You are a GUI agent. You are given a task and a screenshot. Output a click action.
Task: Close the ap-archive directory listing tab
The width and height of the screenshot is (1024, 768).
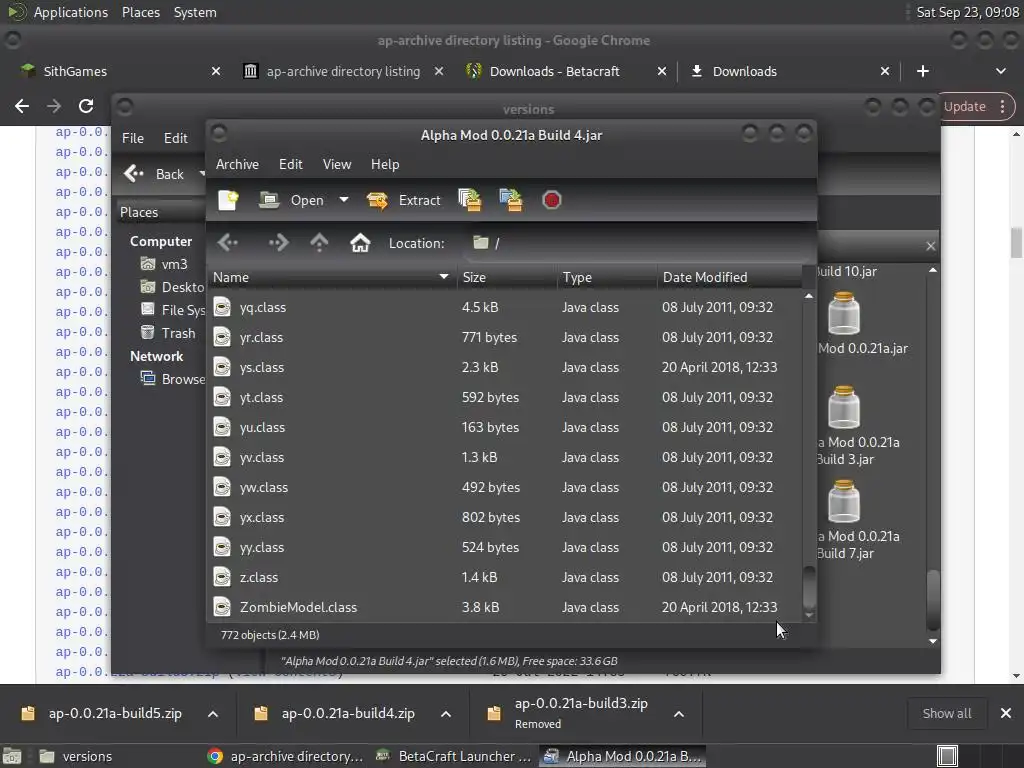pos(439,71)
